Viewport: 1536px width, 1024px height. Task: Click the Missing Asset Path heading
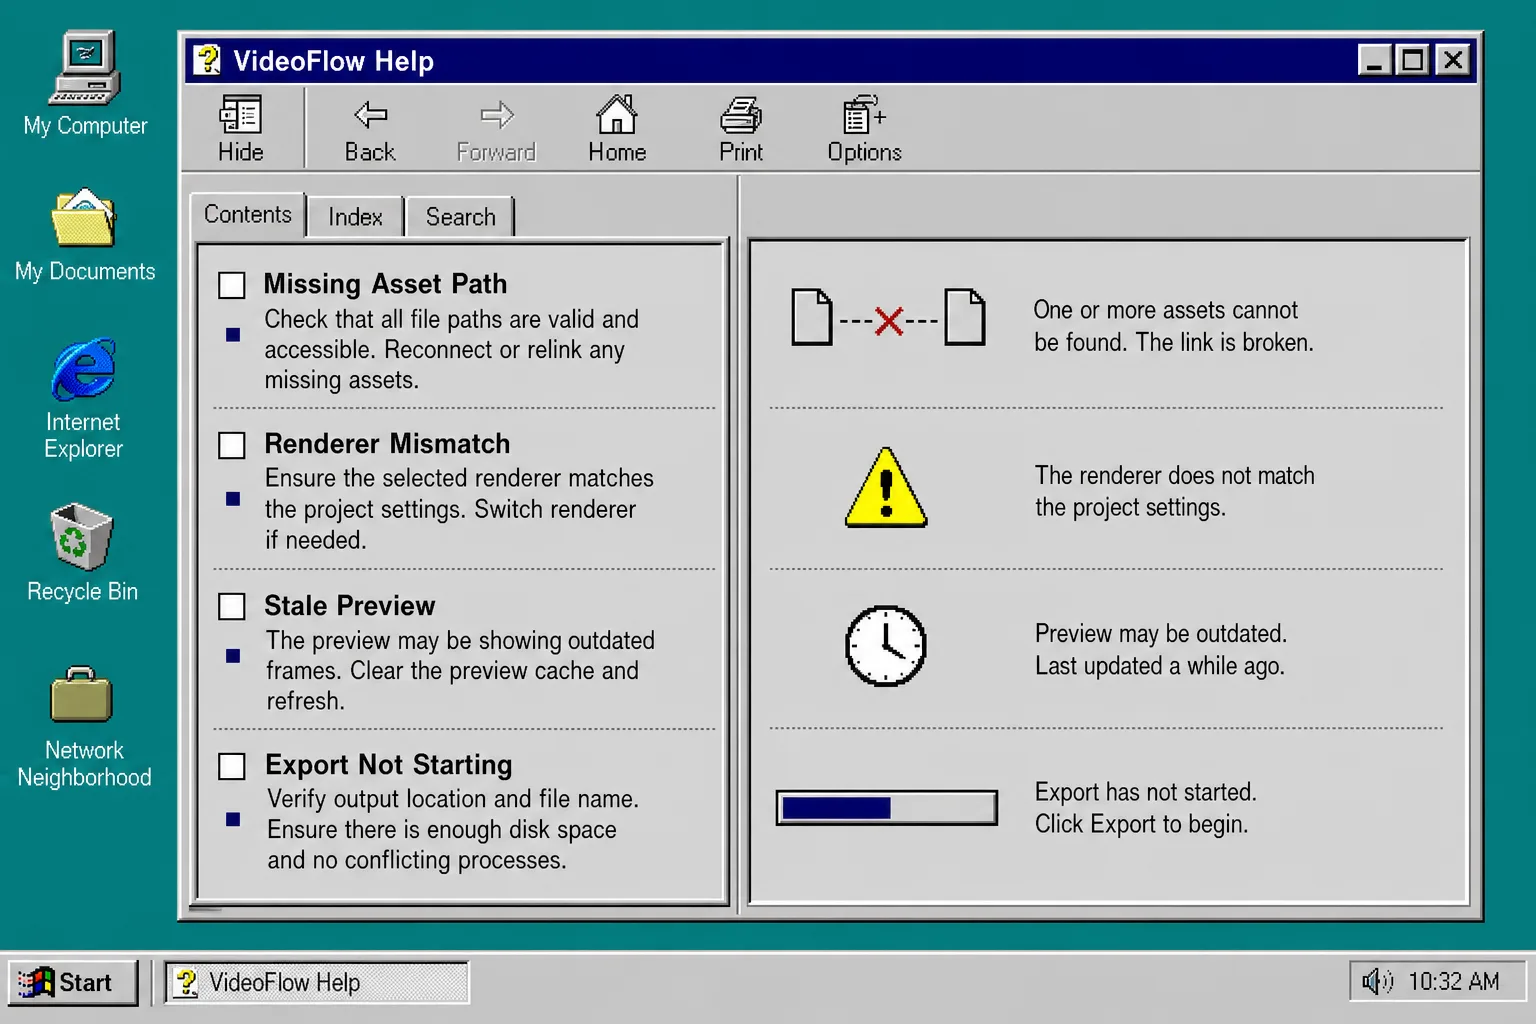(x=385, y=284)
